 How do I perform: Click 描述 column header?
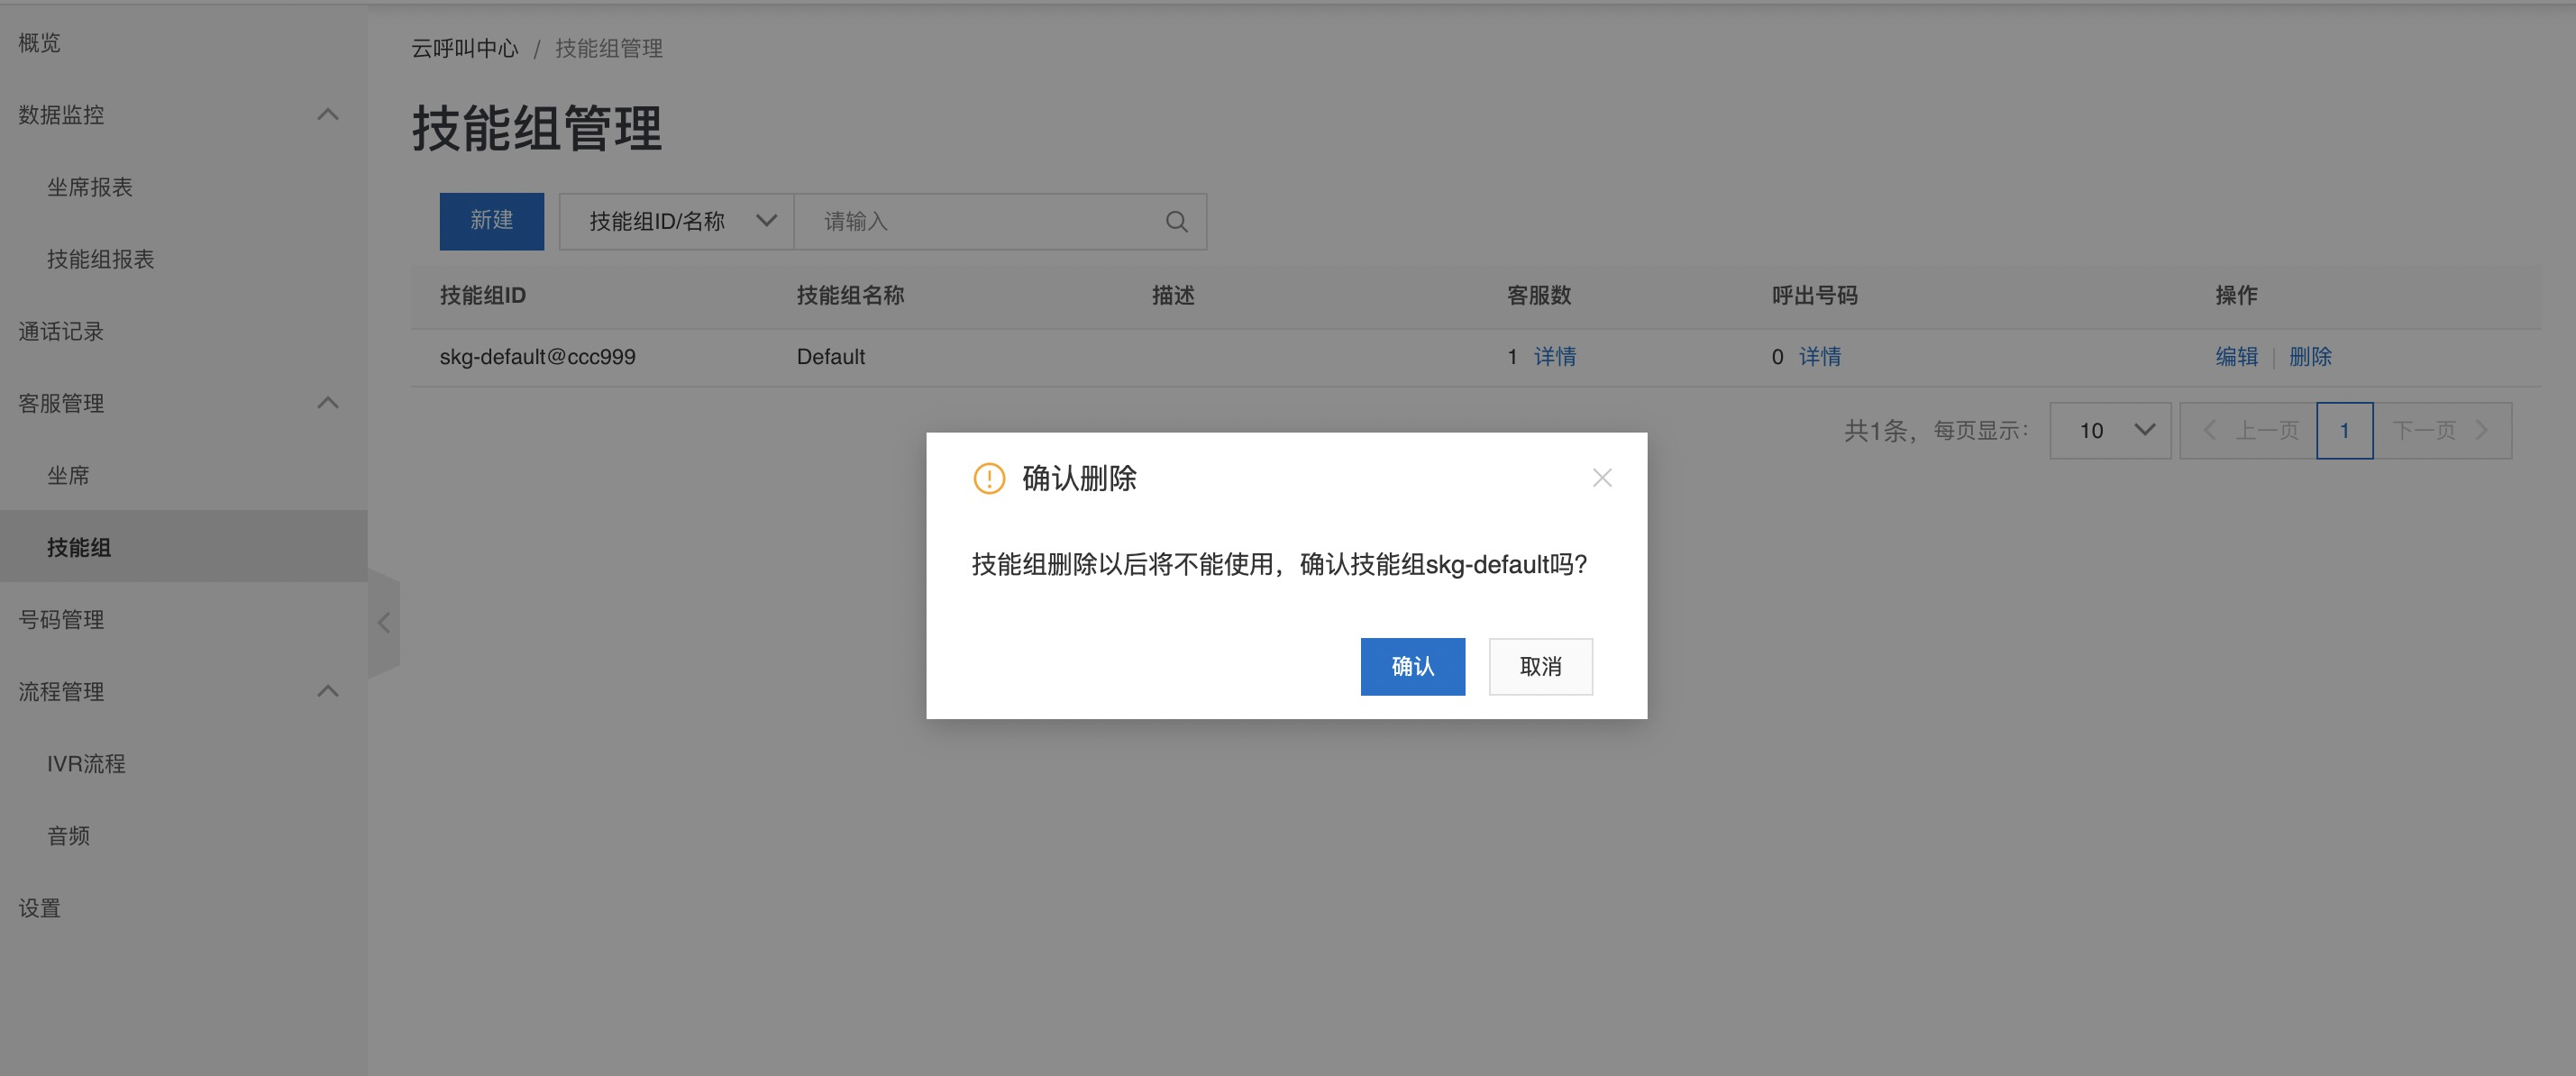[1173, 295]
